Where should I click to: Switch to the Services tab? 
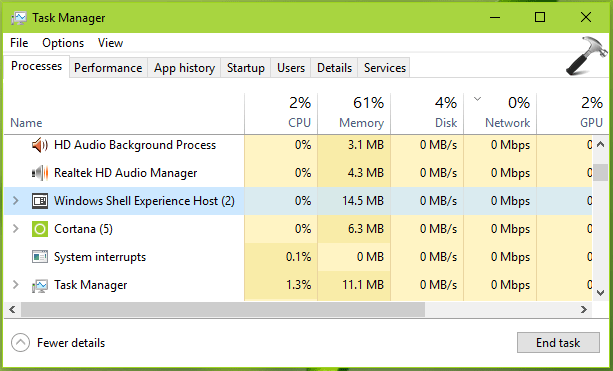point(385,68)
